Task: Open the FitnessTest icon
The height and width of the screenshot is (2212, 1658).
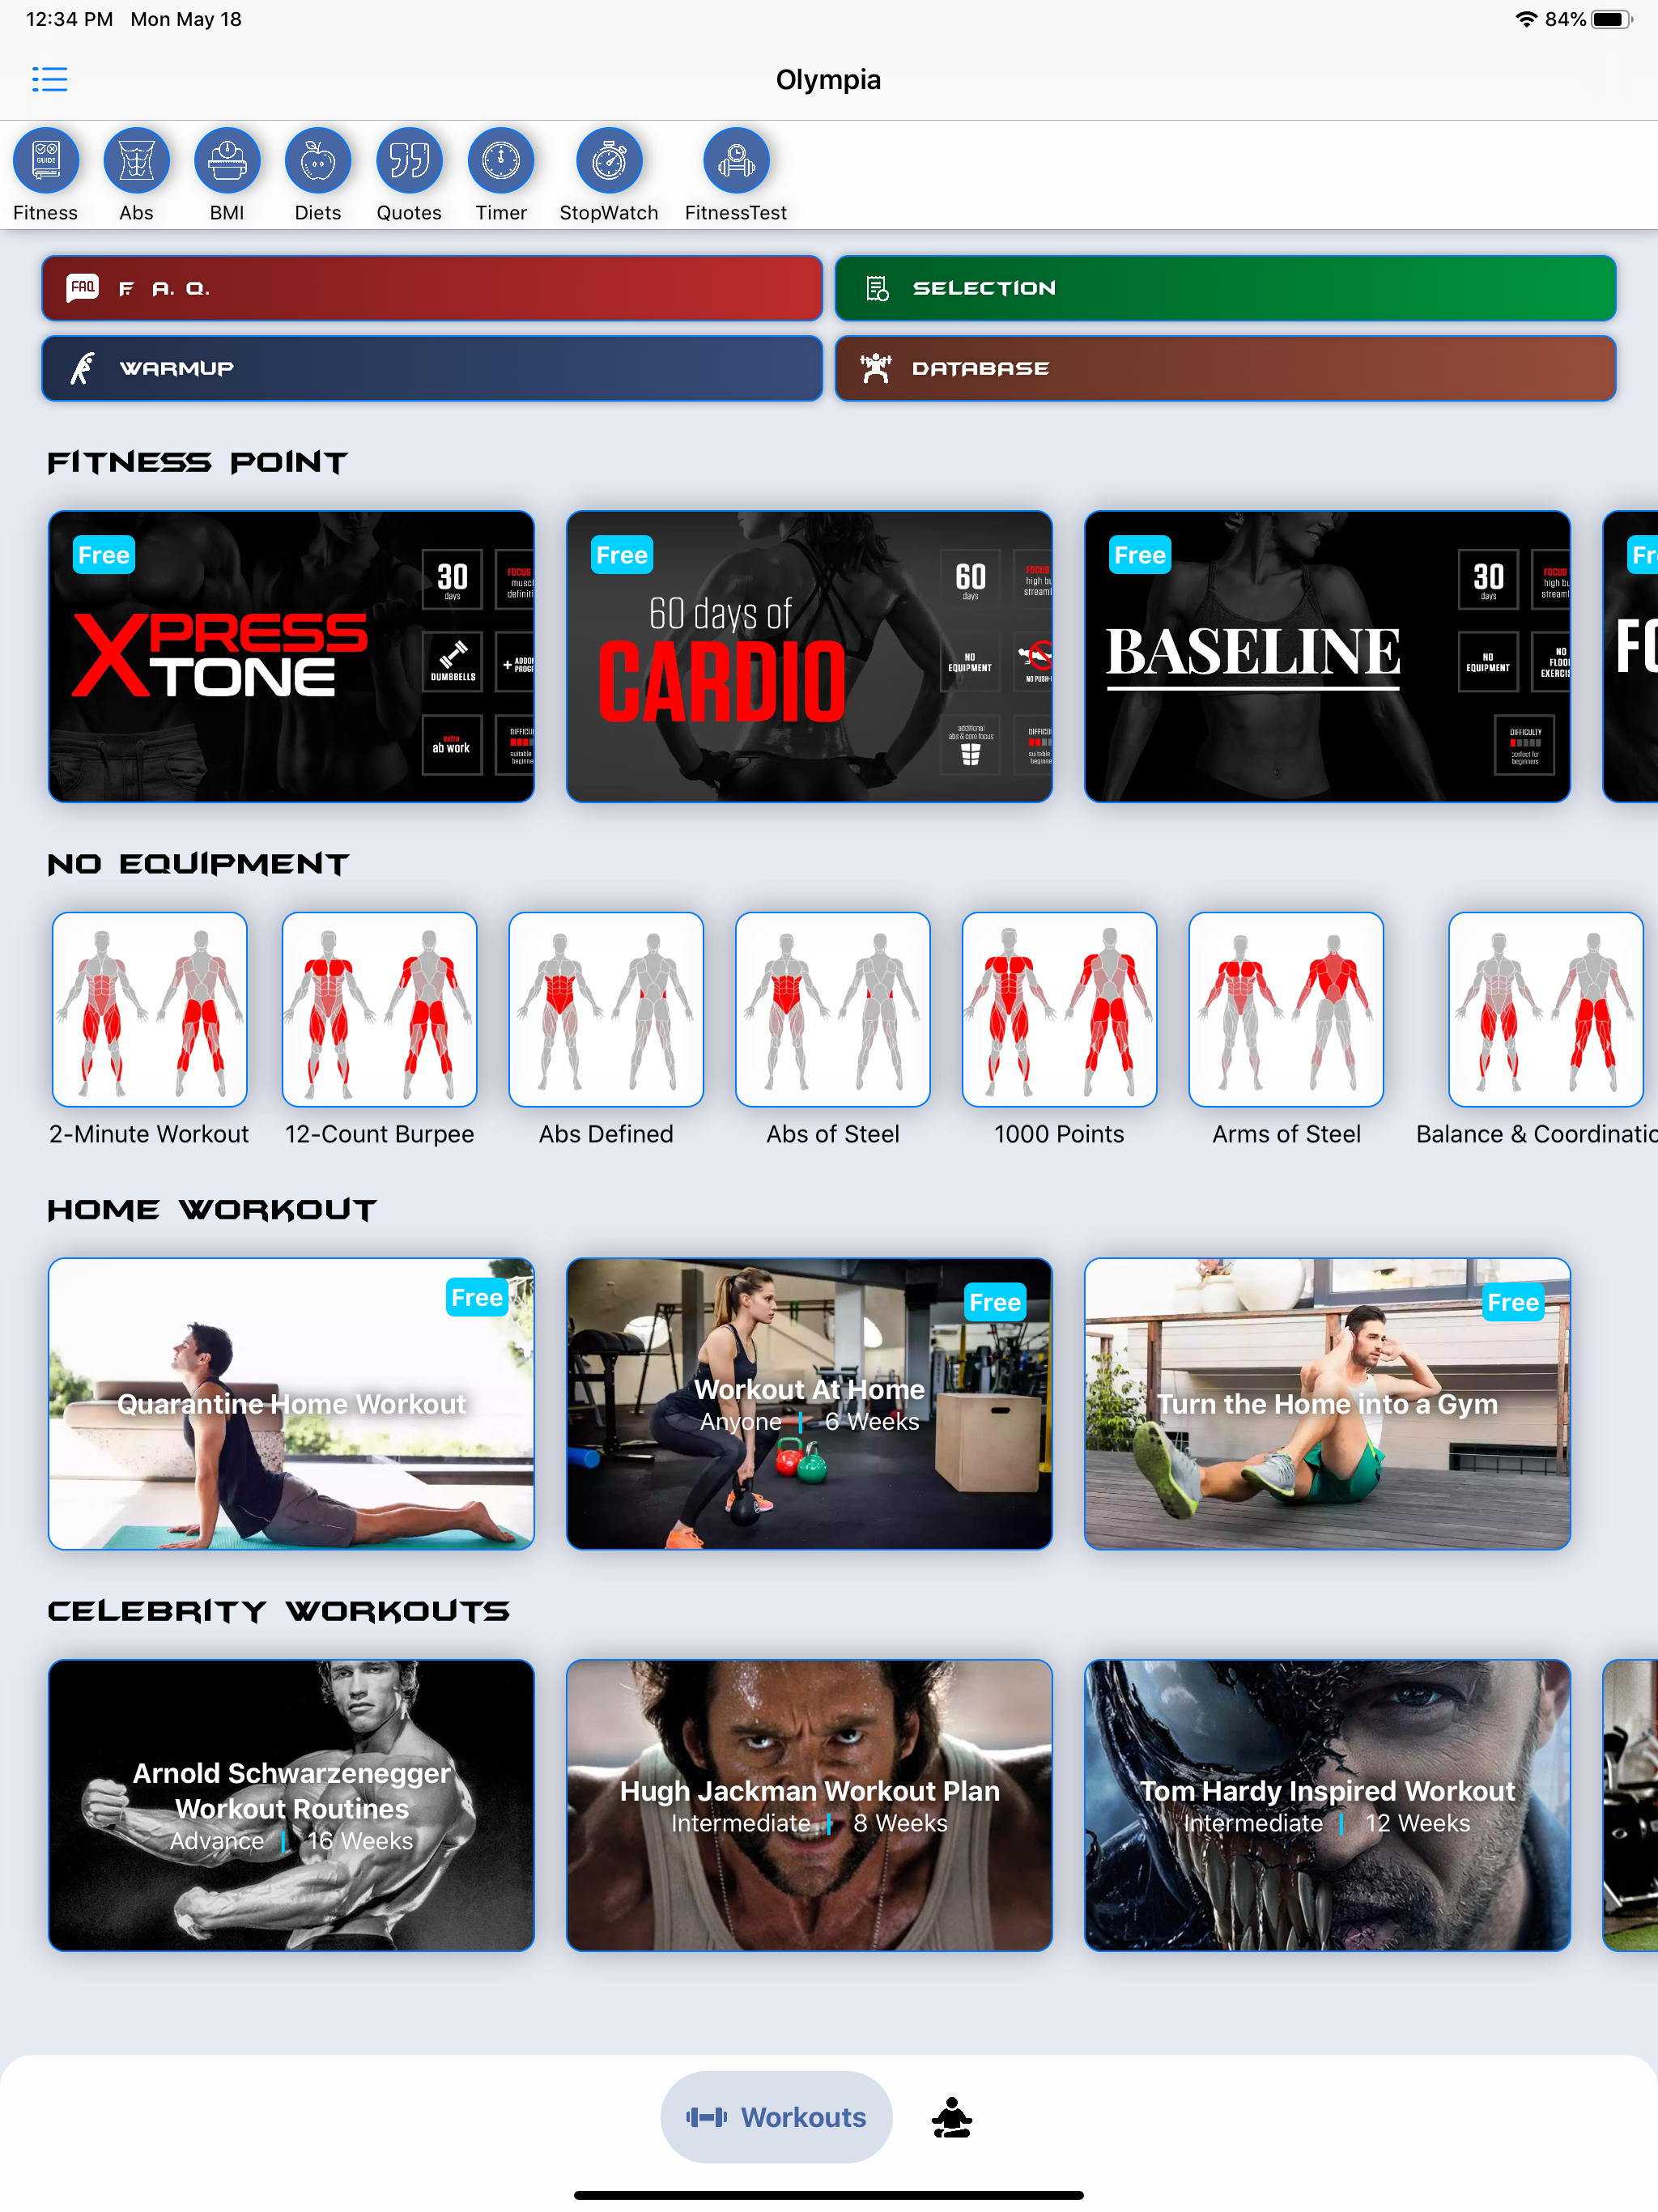Action: click(x=736, y=161)
